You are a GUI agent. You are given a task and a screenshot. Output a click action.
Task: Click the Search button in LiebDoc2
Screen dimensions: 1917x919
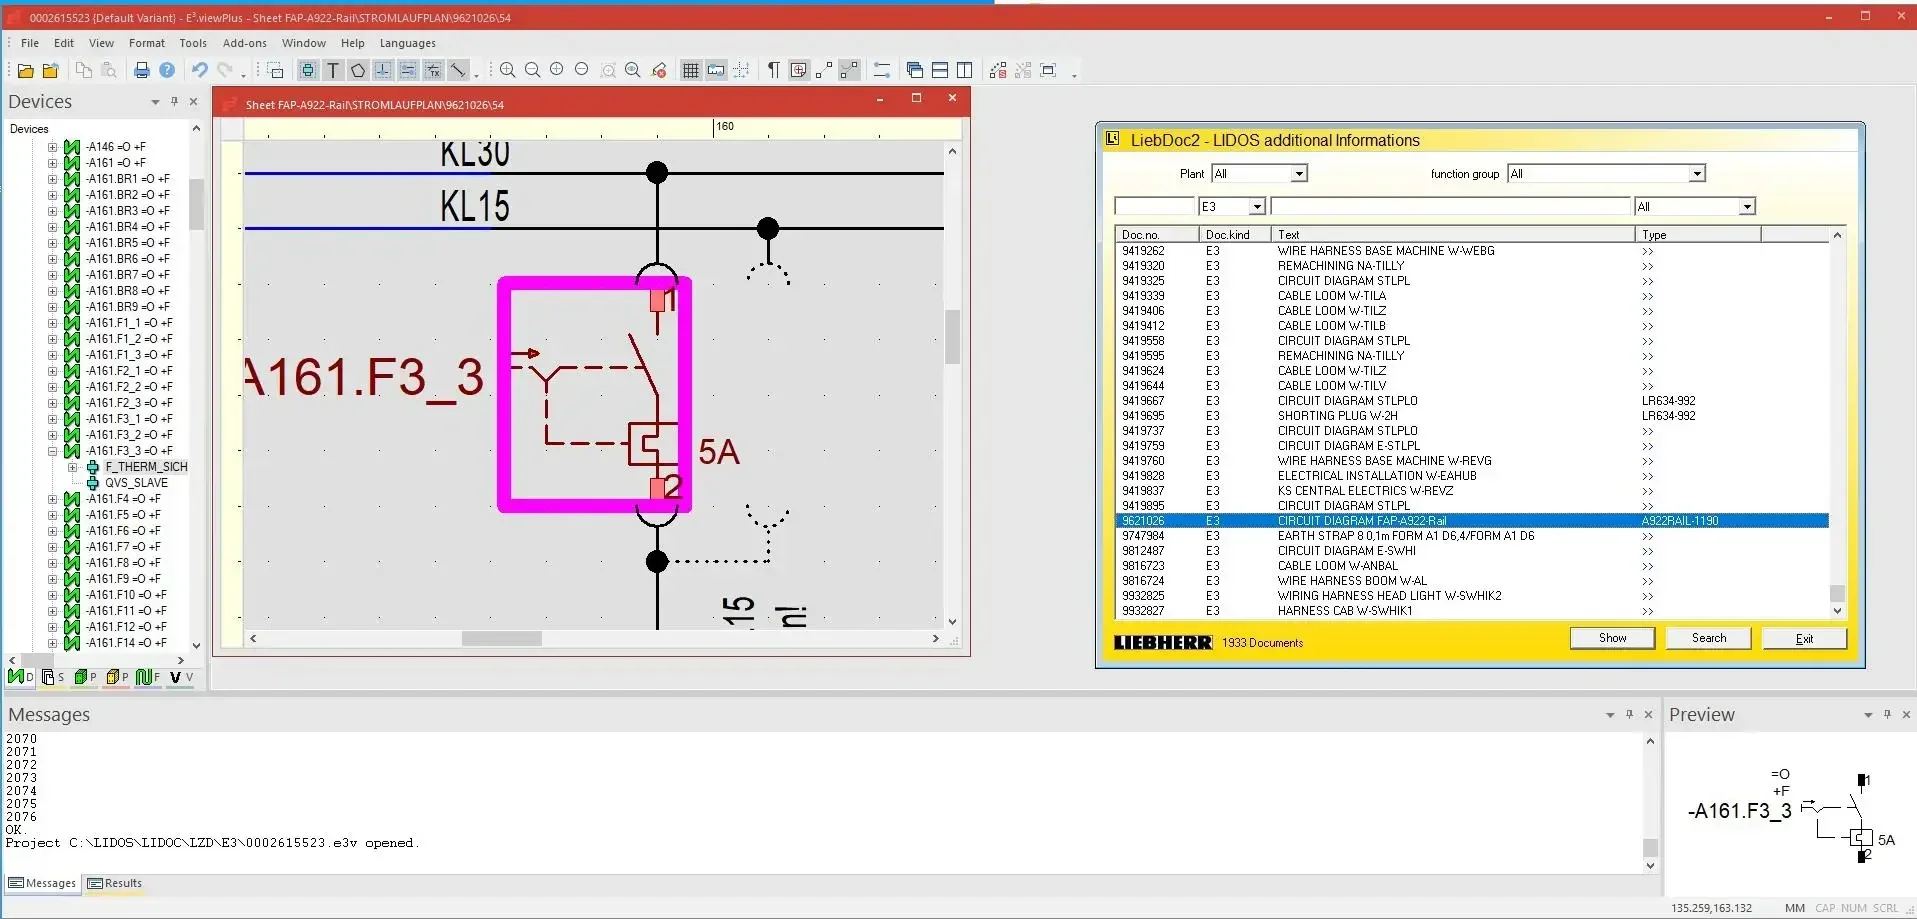click(1708, 638)
